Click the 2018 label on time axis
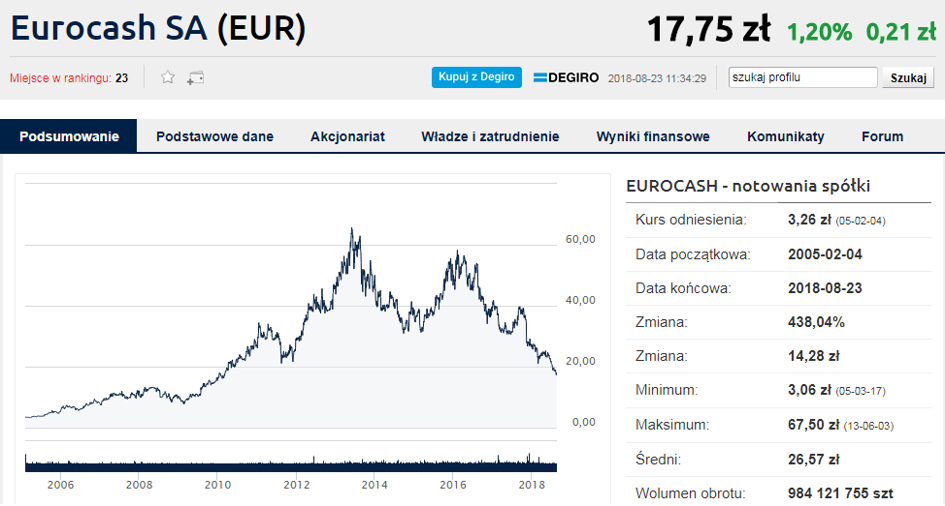 coord(532,485)
